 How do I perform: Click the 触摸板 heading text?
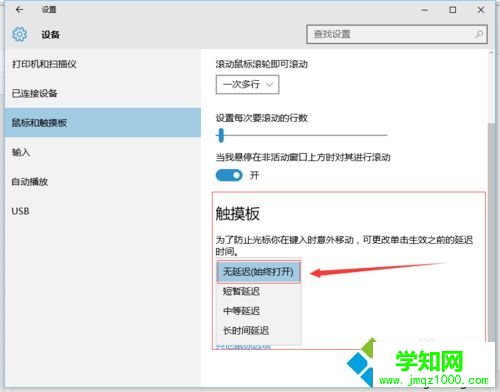[x=238, y=214]
